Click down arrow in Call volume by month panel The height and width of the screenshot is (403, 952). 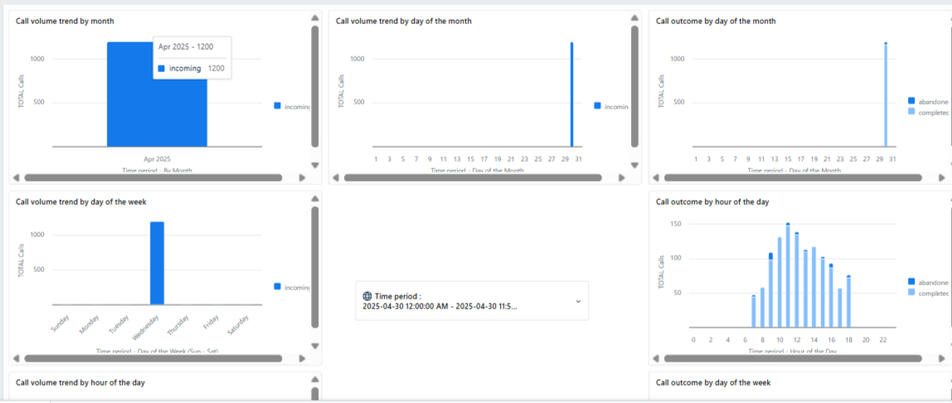(x=315, y=165)
